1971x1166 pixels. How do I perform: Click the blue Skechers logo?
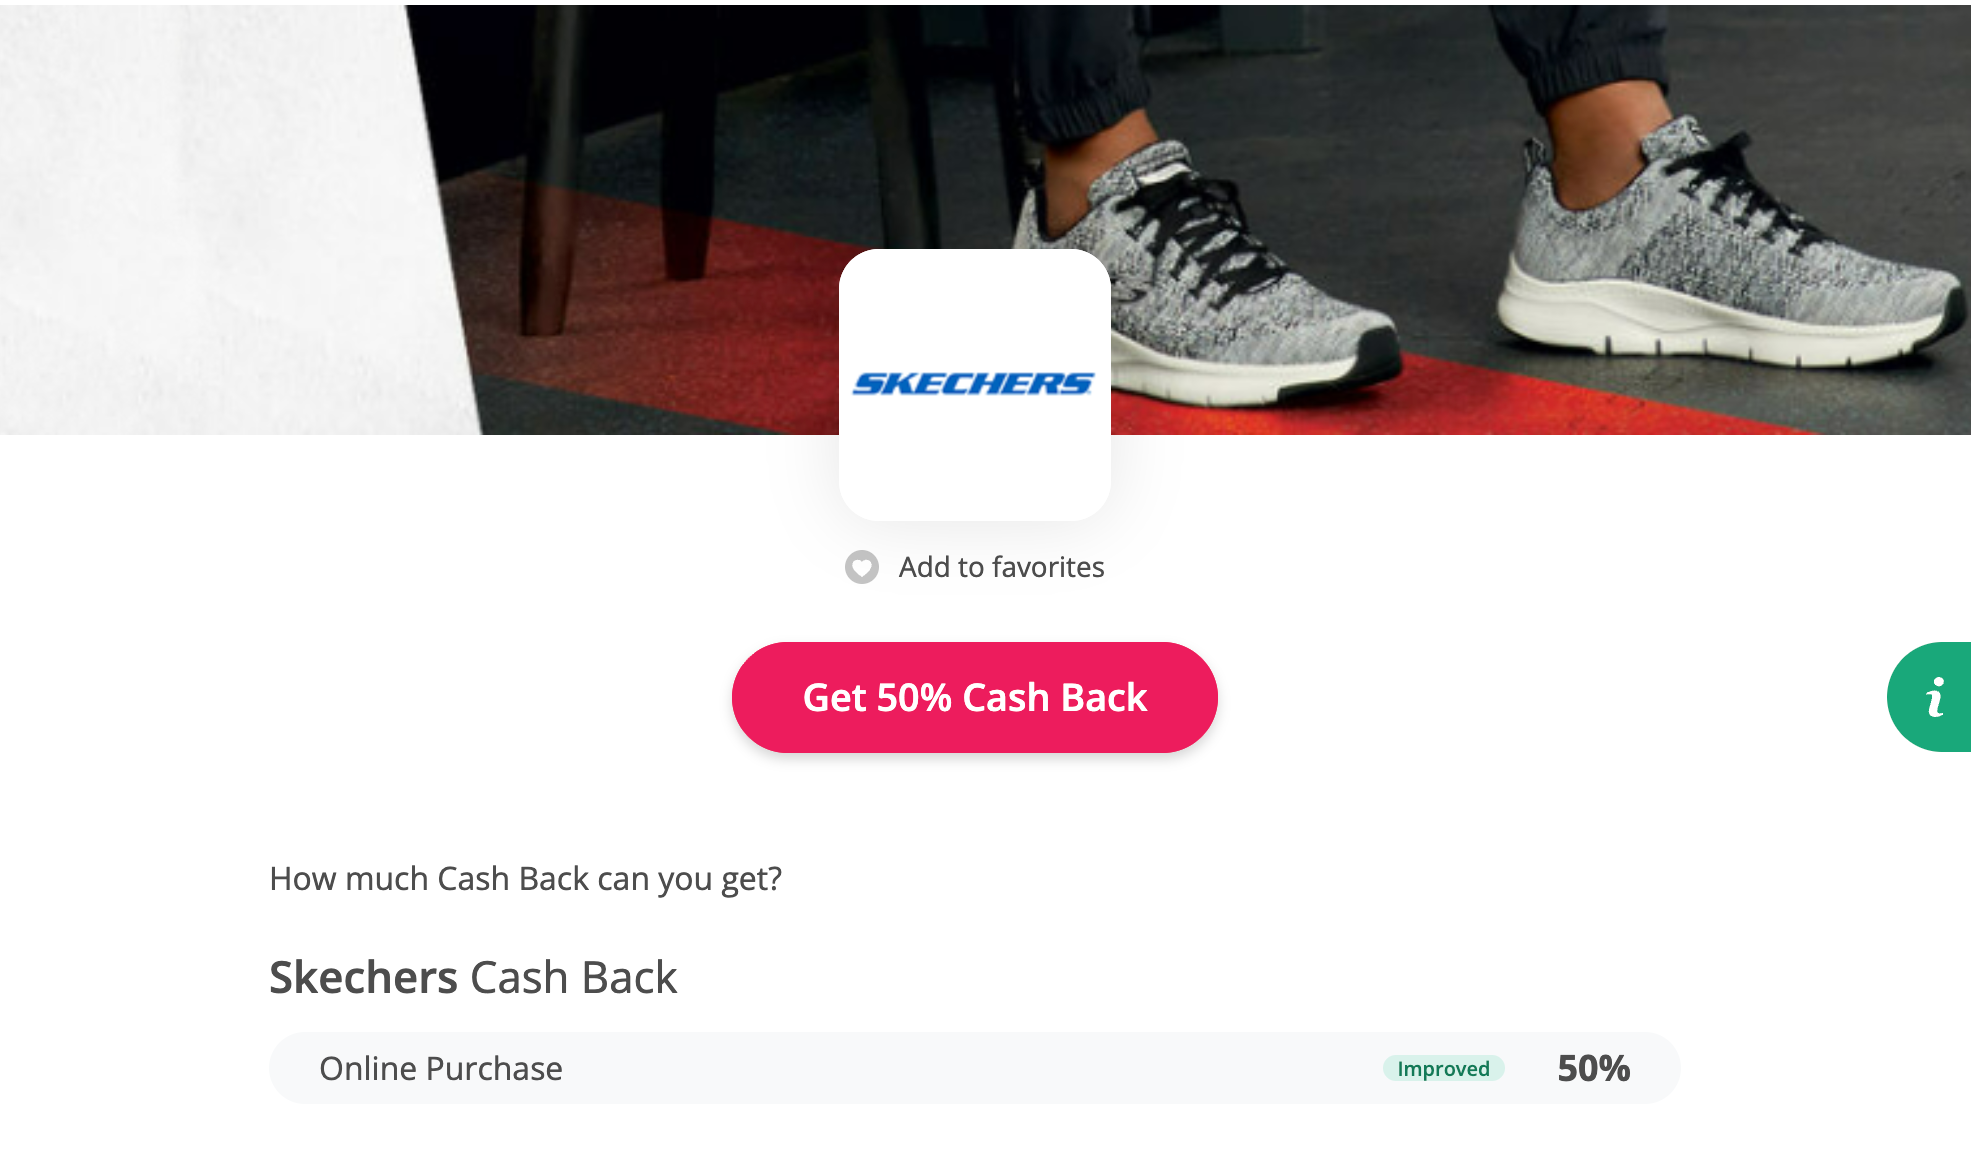(x=974, y=384)
